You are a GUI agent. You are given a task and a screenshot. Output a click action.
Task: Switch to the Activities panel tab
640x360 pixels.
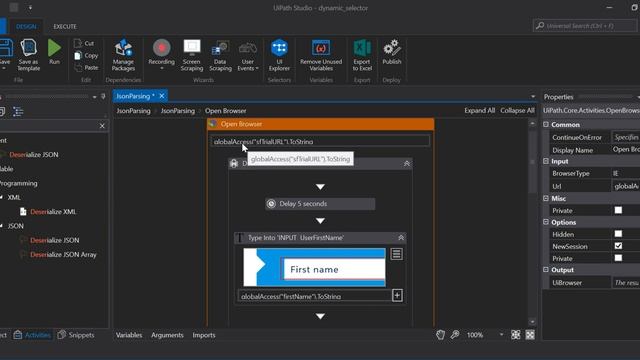coord(32,335)
